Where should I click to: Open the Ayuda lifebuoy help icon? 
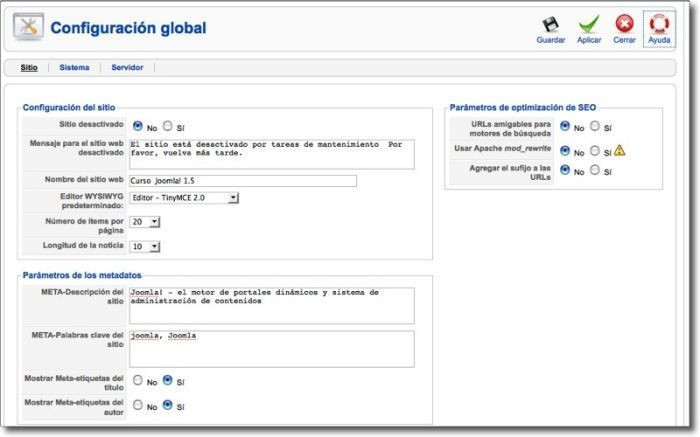[658, 23]
